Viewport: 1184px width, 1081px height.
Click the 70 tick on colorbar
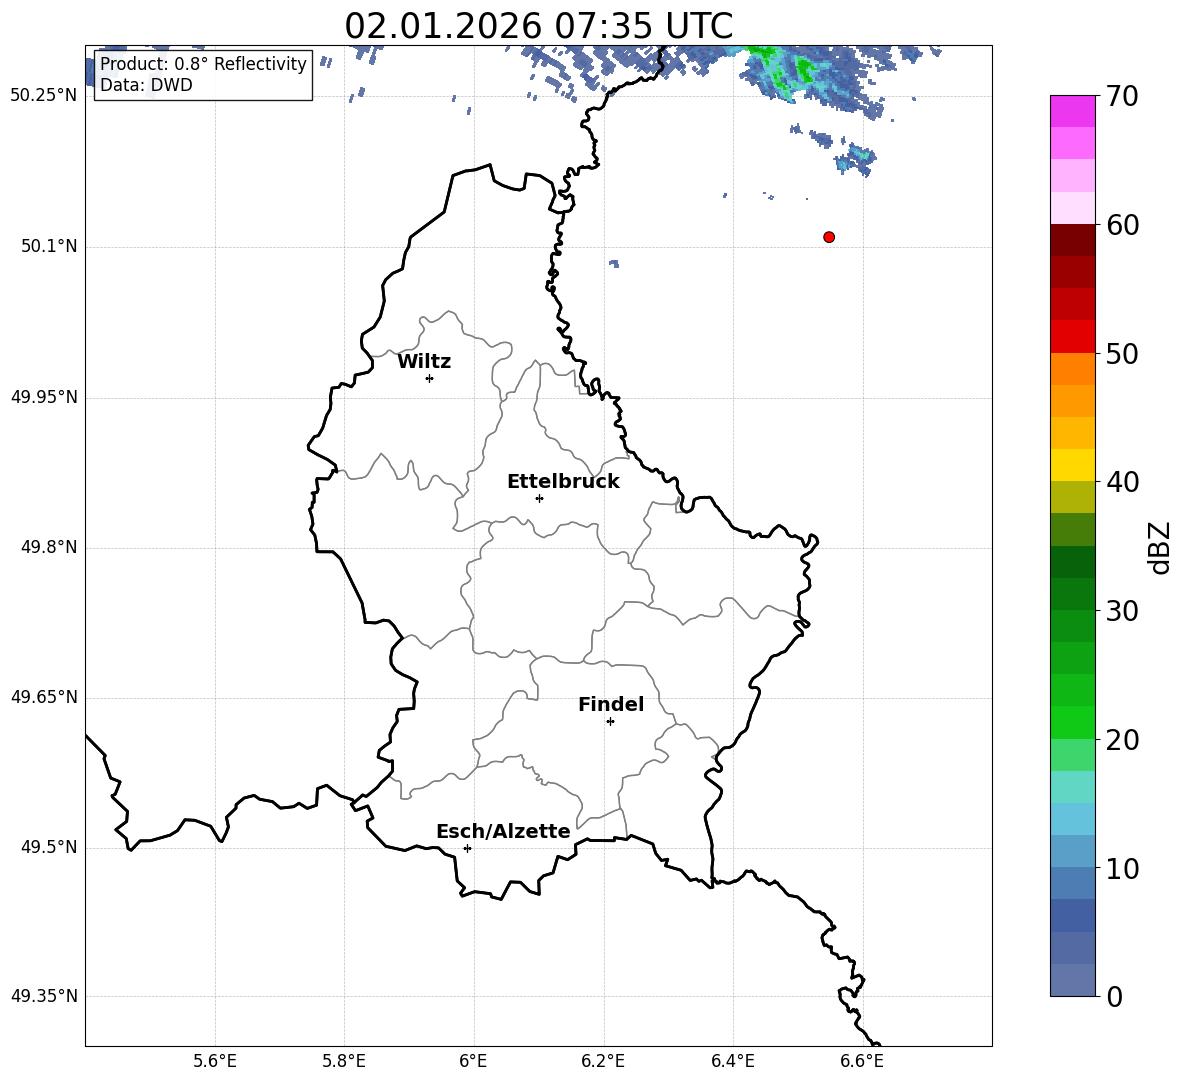(x=1122, y=97)
